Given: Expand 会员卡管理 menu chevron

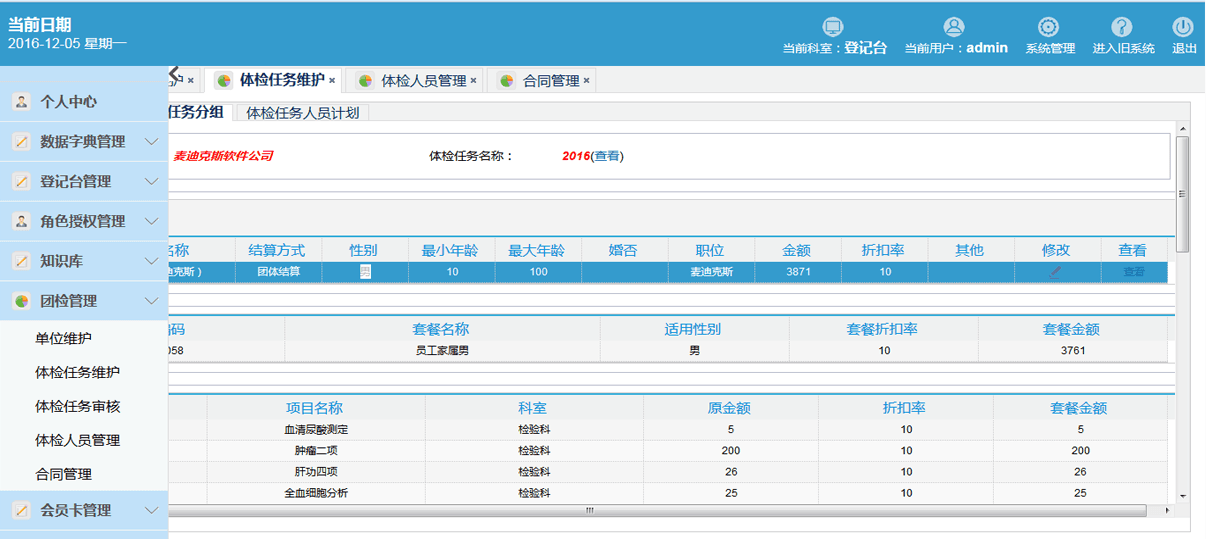Looking at the screenshot, I should coord(152,510).
